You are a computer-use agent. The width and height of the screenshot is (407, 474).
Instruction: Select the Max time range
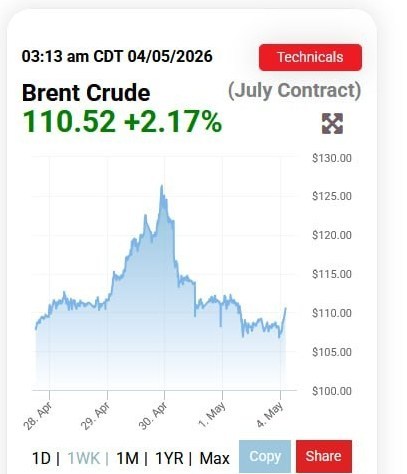(x=214, y=458)
